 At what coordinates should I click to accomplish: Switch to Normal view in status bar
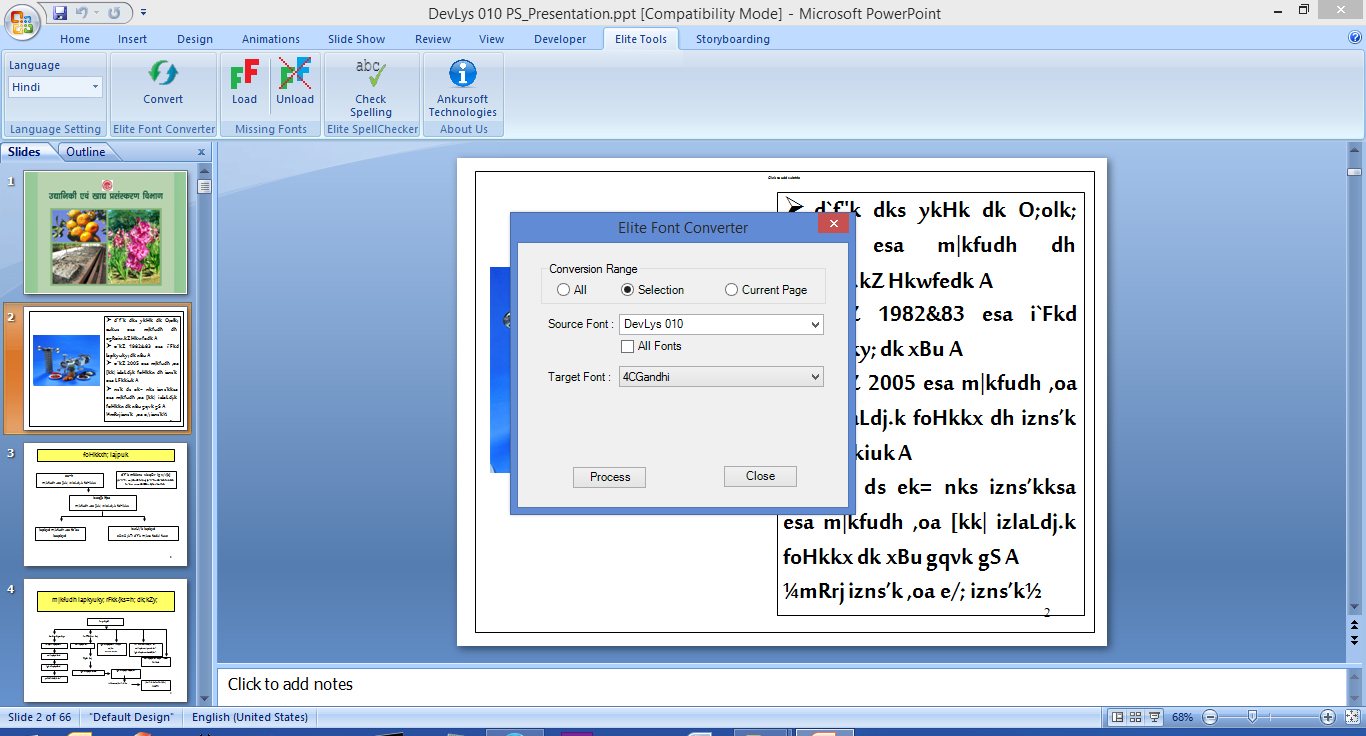point(1117,717)
